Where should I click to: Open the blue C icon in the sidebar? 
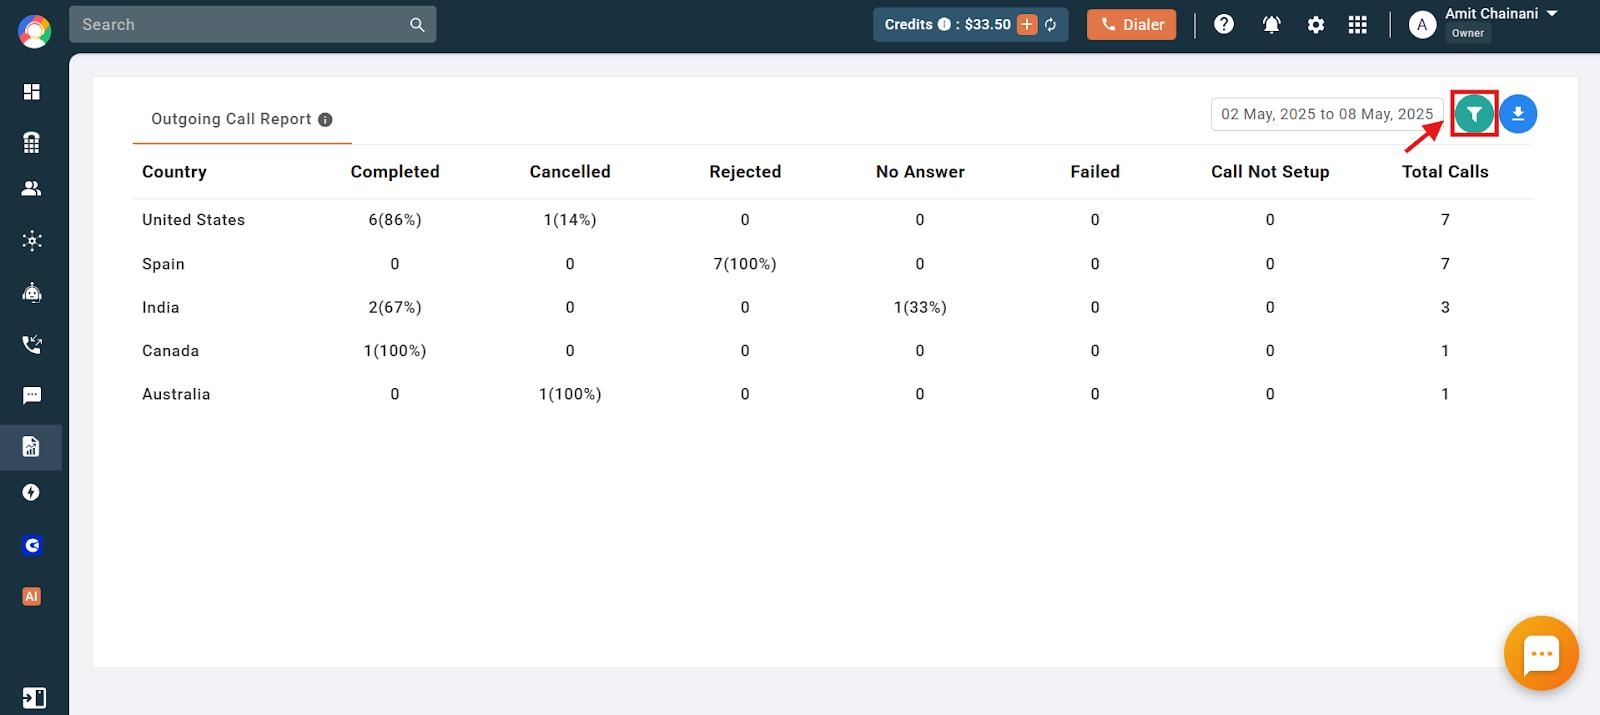[31, 545]
